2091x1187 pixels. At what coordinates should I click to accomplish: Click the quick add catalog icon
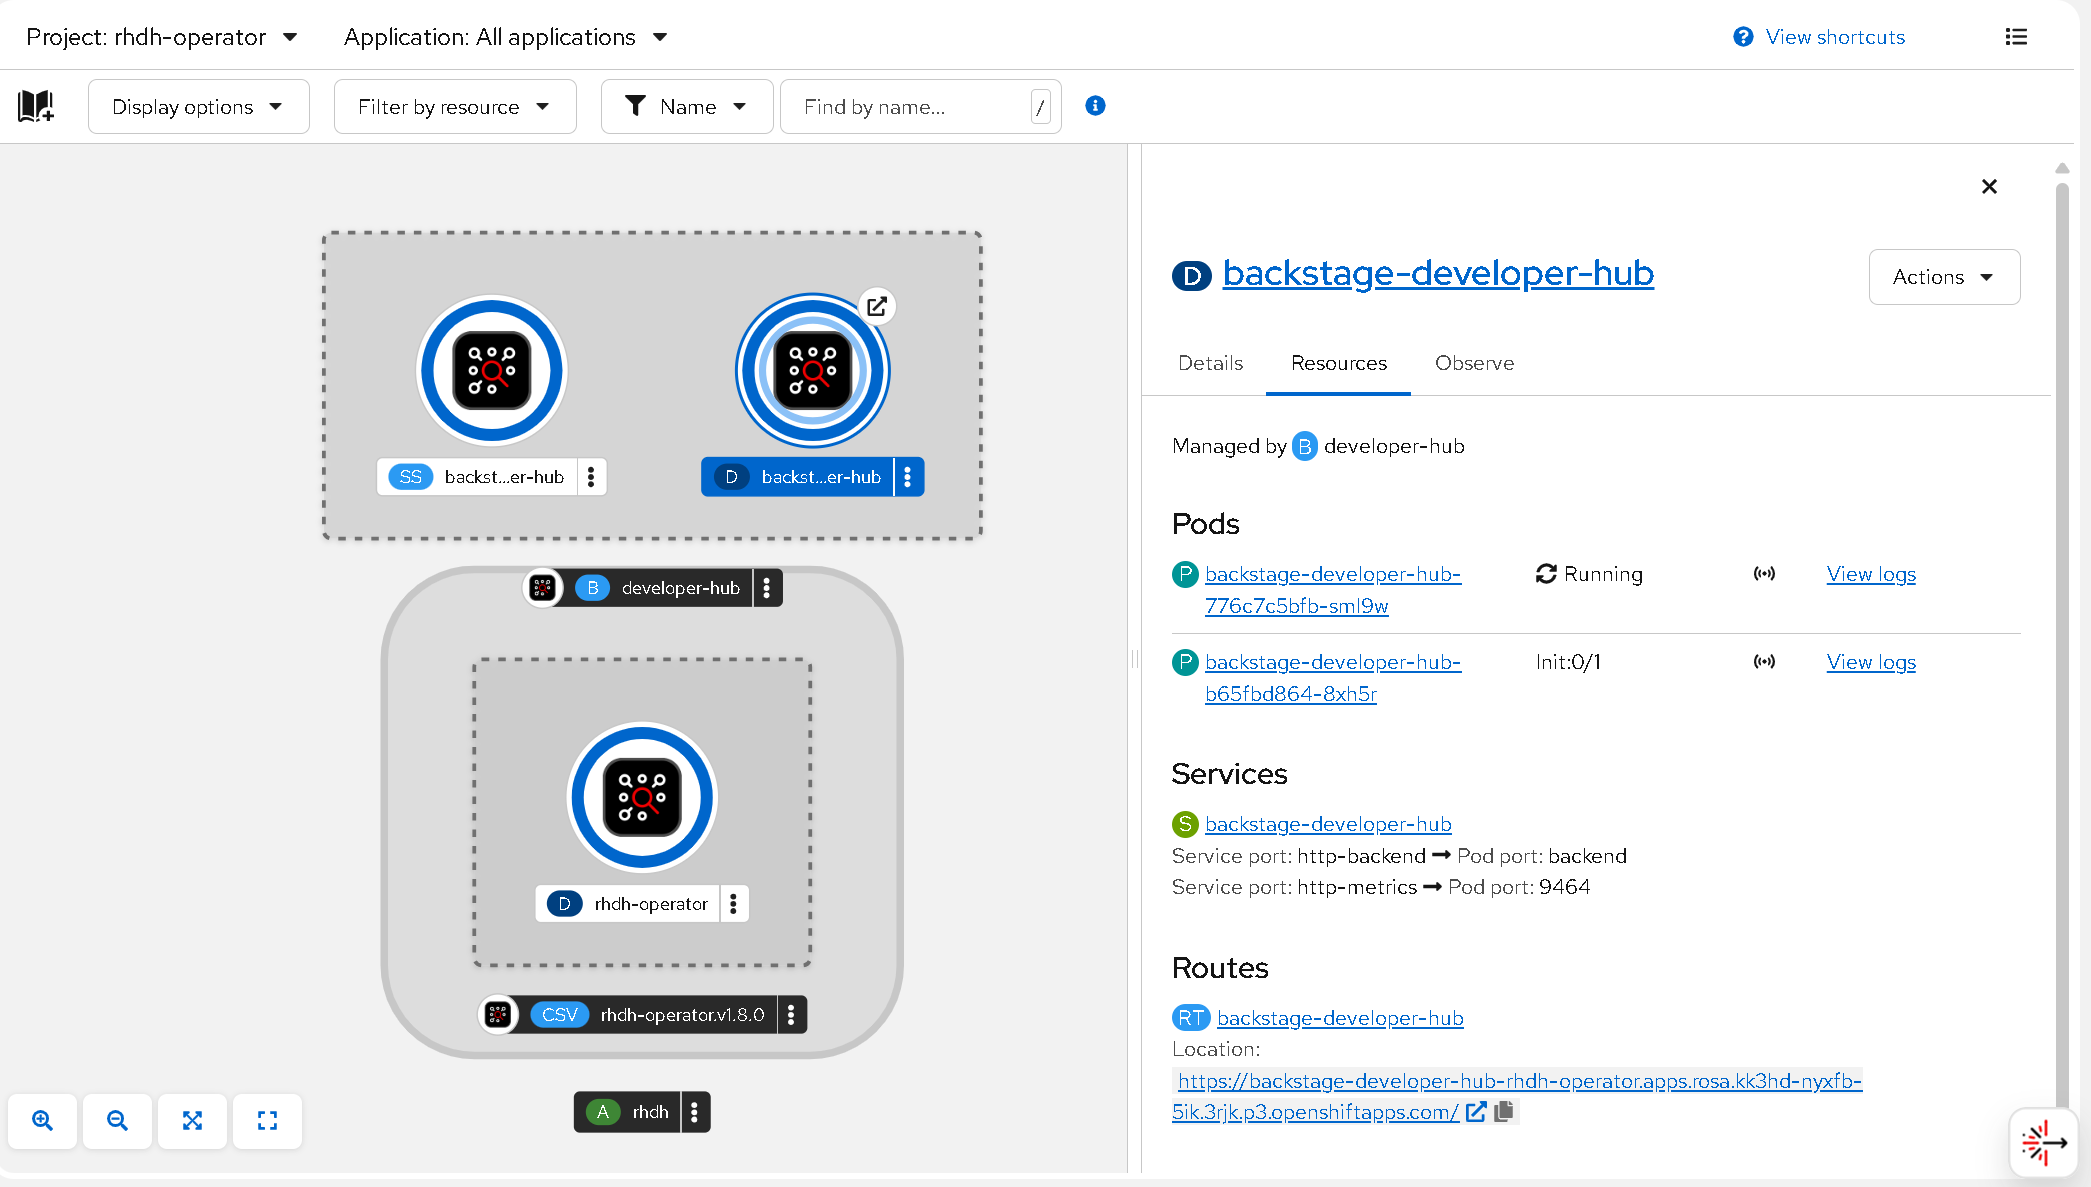click(36, 106)
